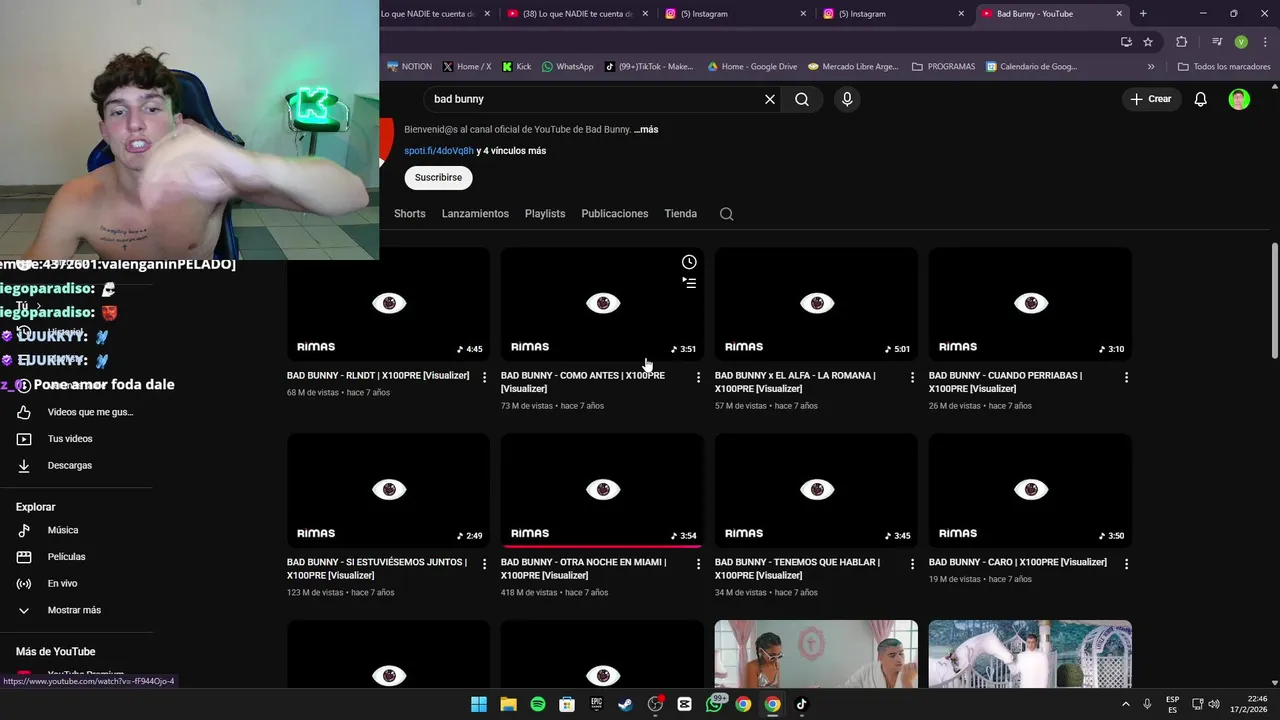Image resolution: width=1280 pixels, height=720 pixels.
Task: Open Epic Games Launcher from taskbar
Action: 597,704
